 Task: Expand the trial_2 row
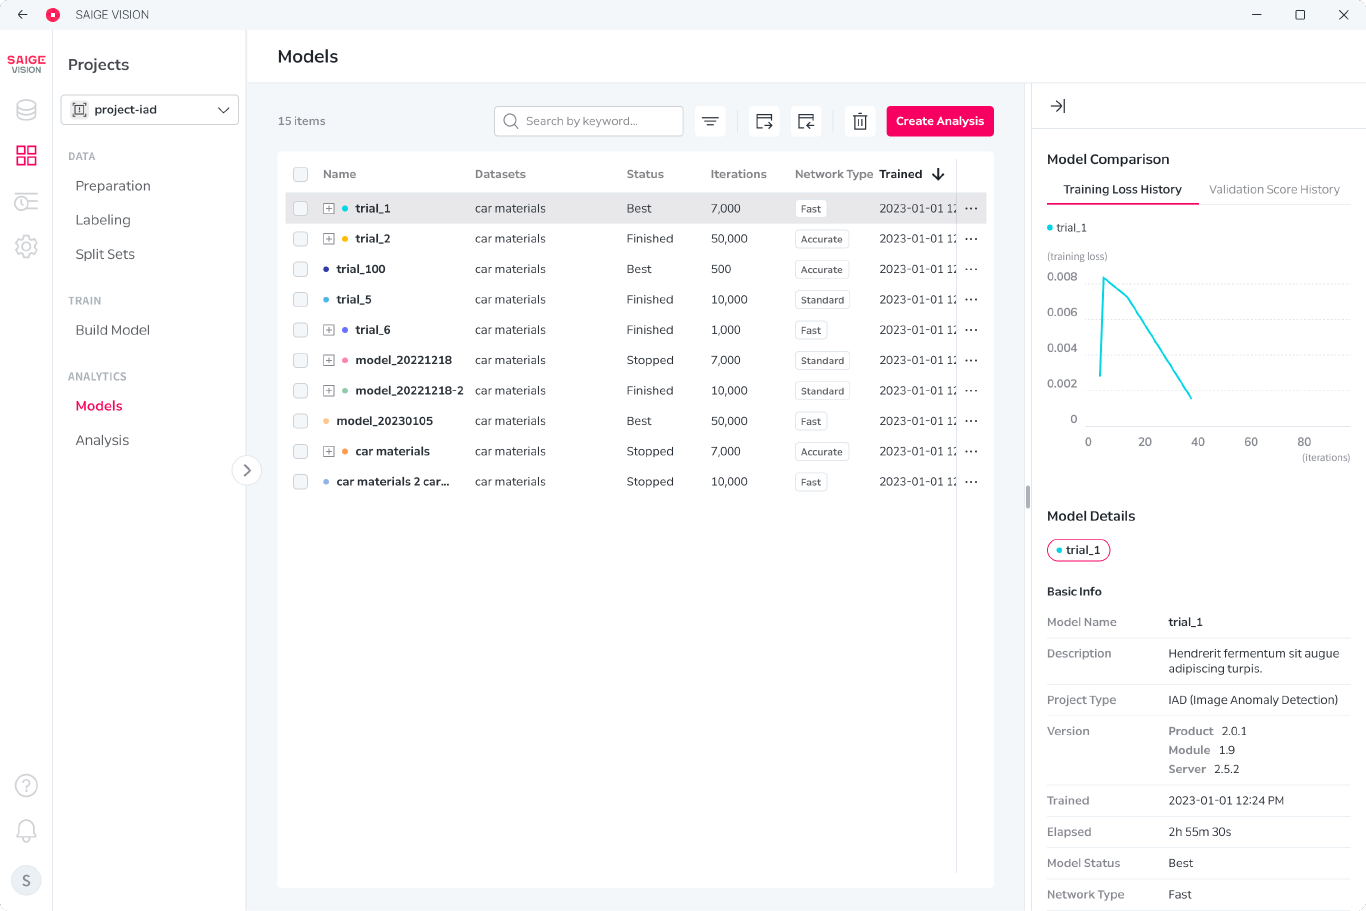(328, 239)
